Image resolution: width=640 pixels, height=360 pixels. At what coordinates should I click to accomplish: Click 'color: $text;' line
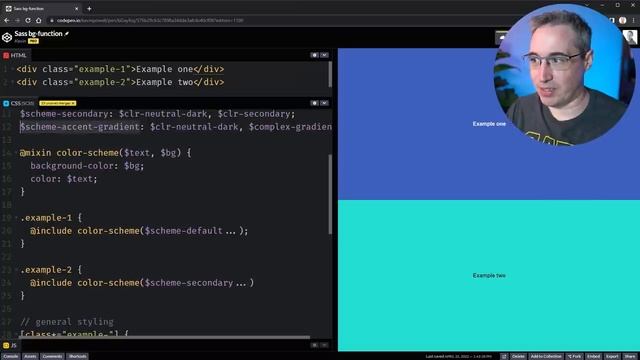64,179
